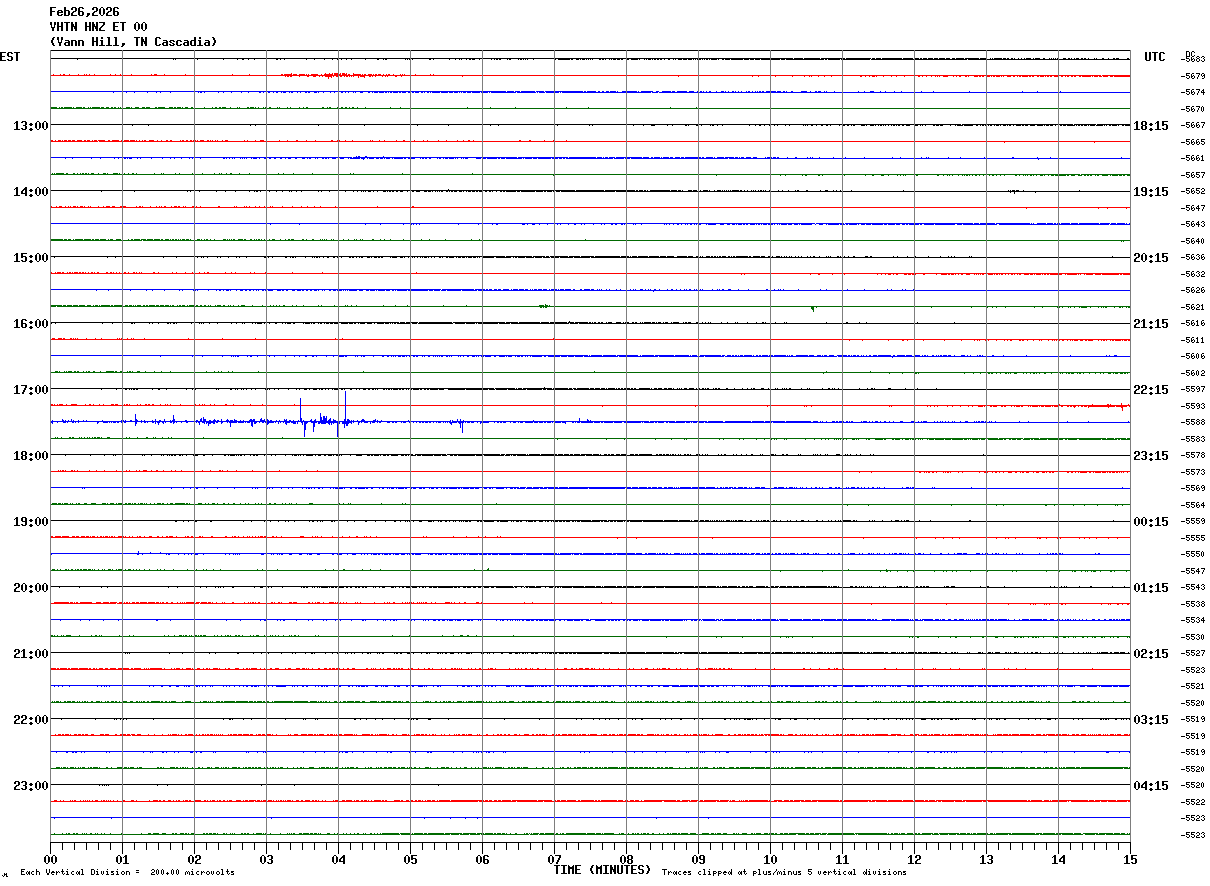Click the "13" minute label on time axis

tap(986, 859)
